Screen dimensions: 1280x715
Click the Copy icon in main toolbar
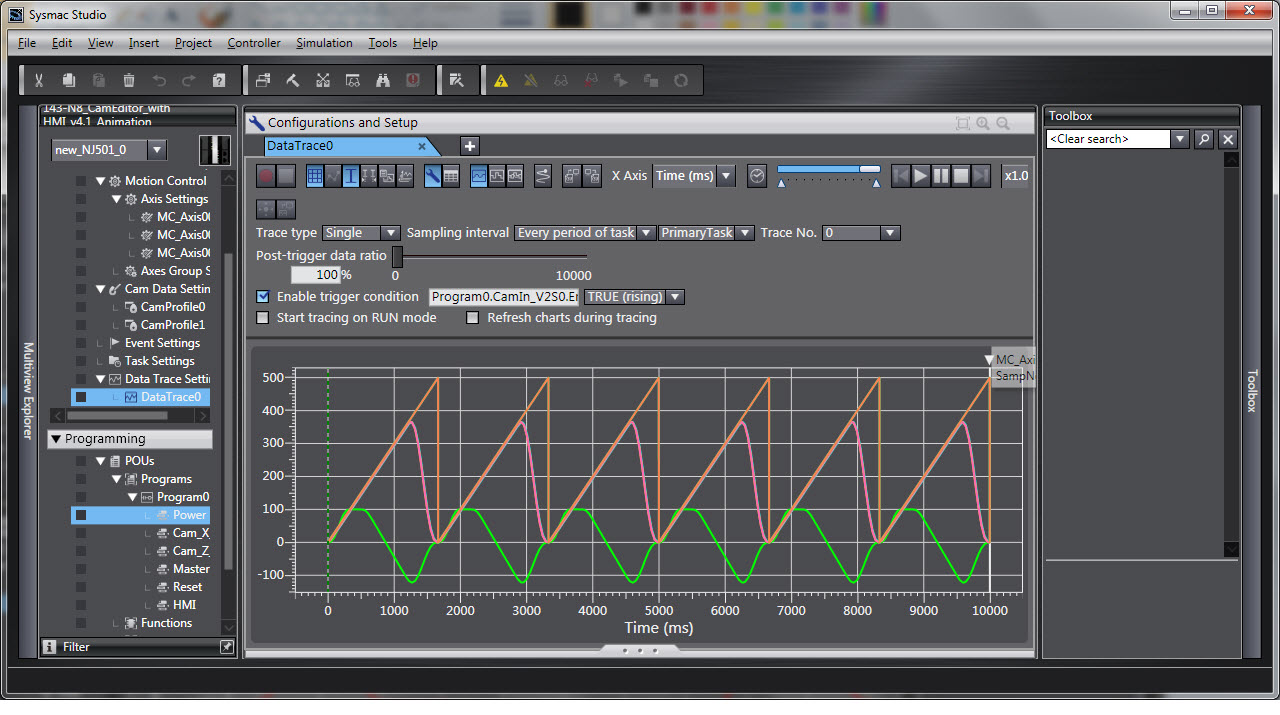pos(68,81)
